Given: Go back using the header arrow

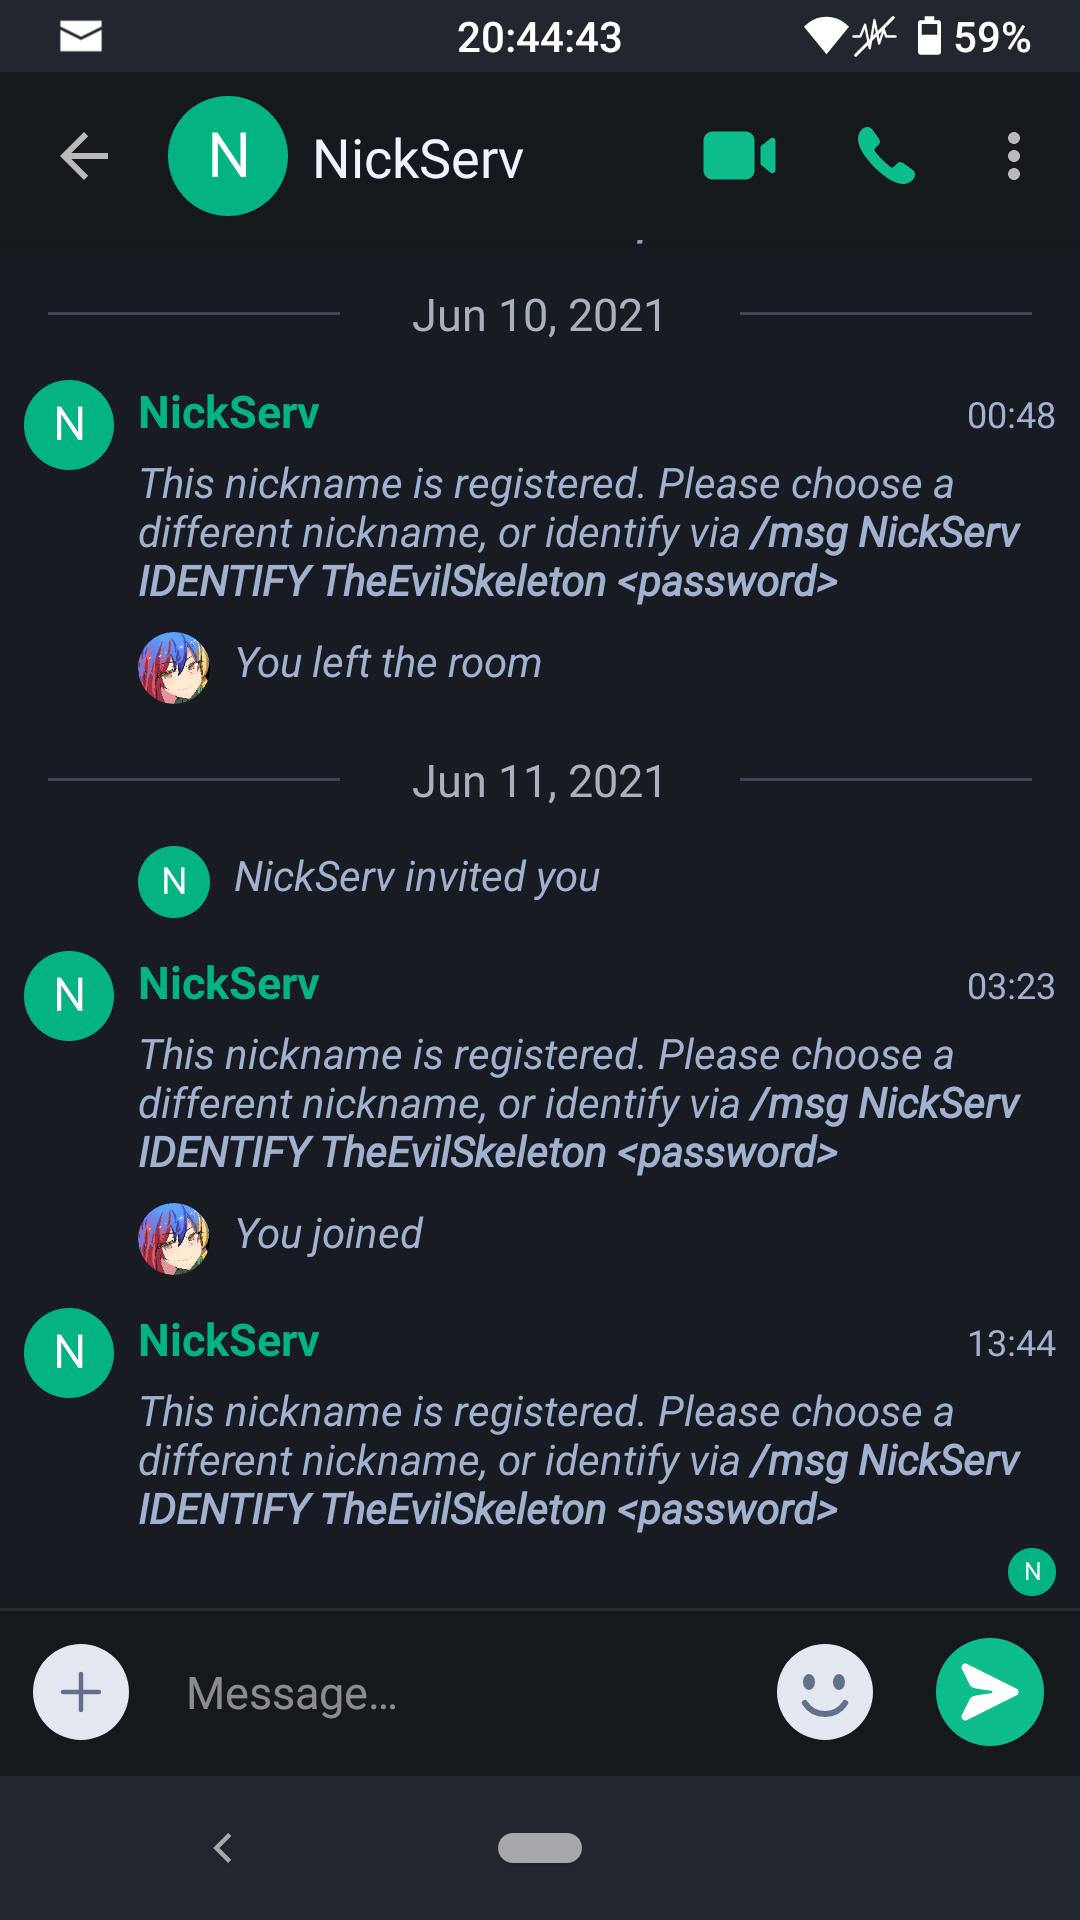Looking at the screenshot, I should click(84, 156).
